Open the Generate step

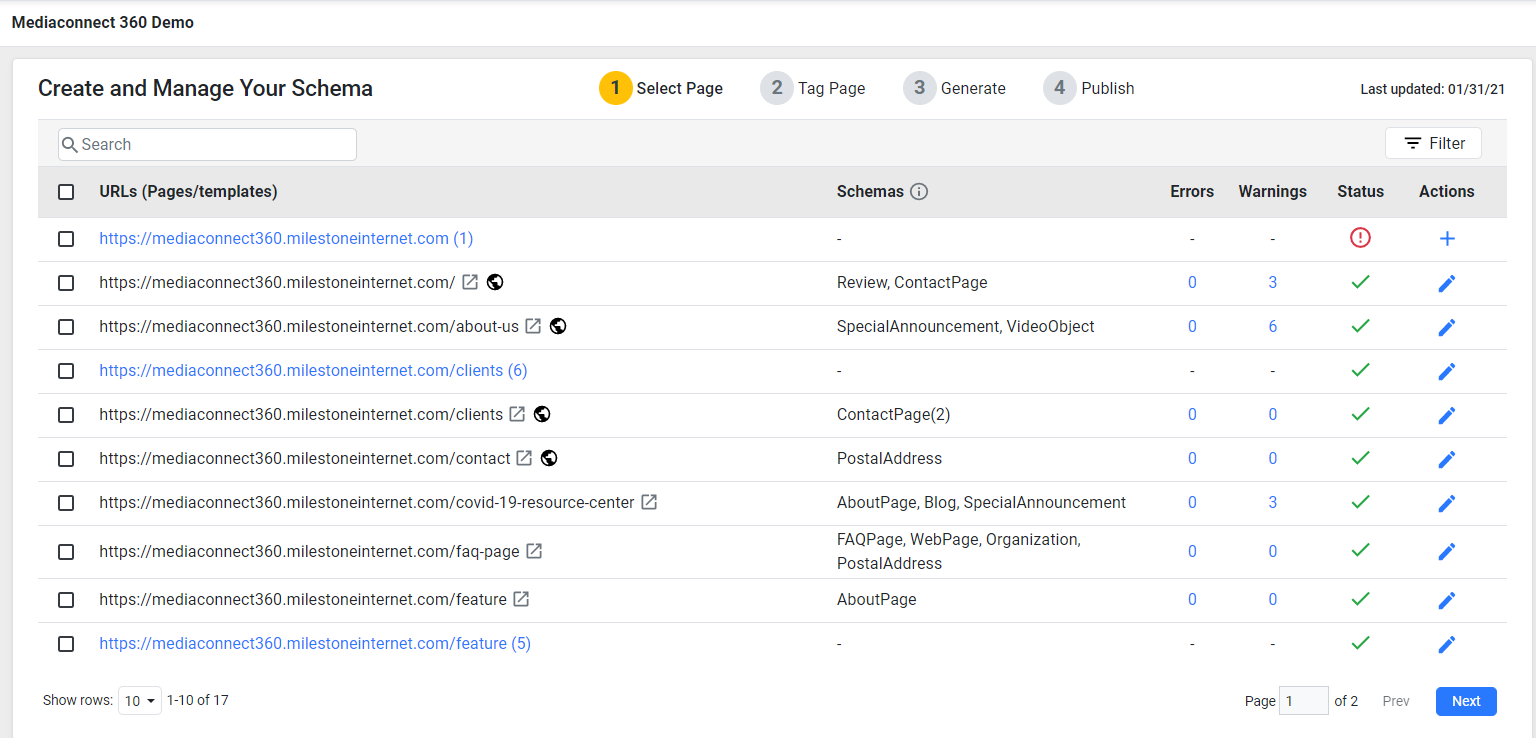[x=955, y=88]
